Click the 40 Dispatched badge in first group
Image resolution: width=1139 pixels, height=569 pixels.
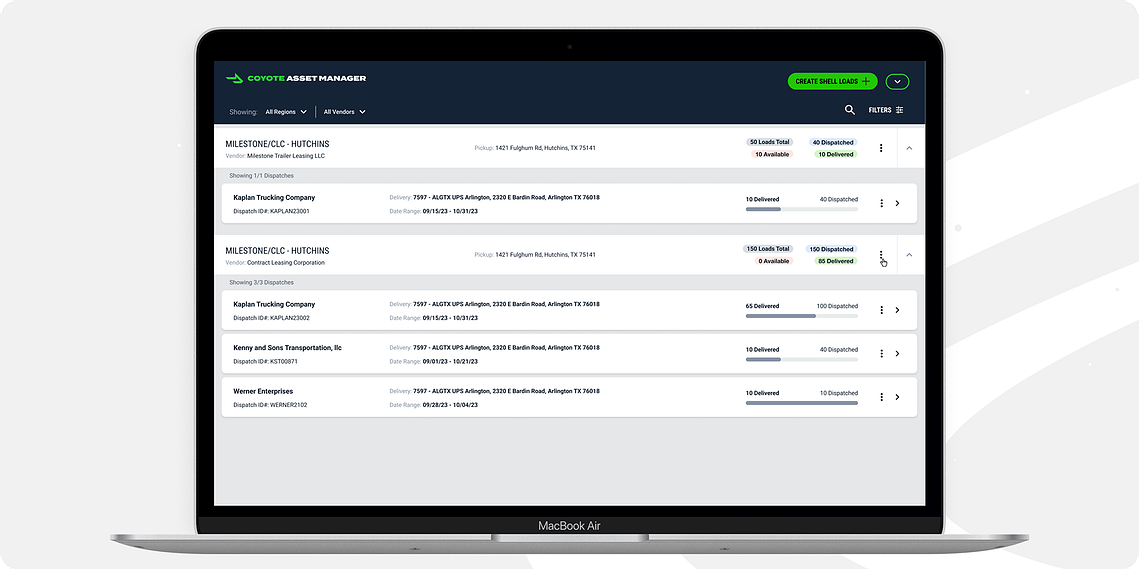click(832, 142)
